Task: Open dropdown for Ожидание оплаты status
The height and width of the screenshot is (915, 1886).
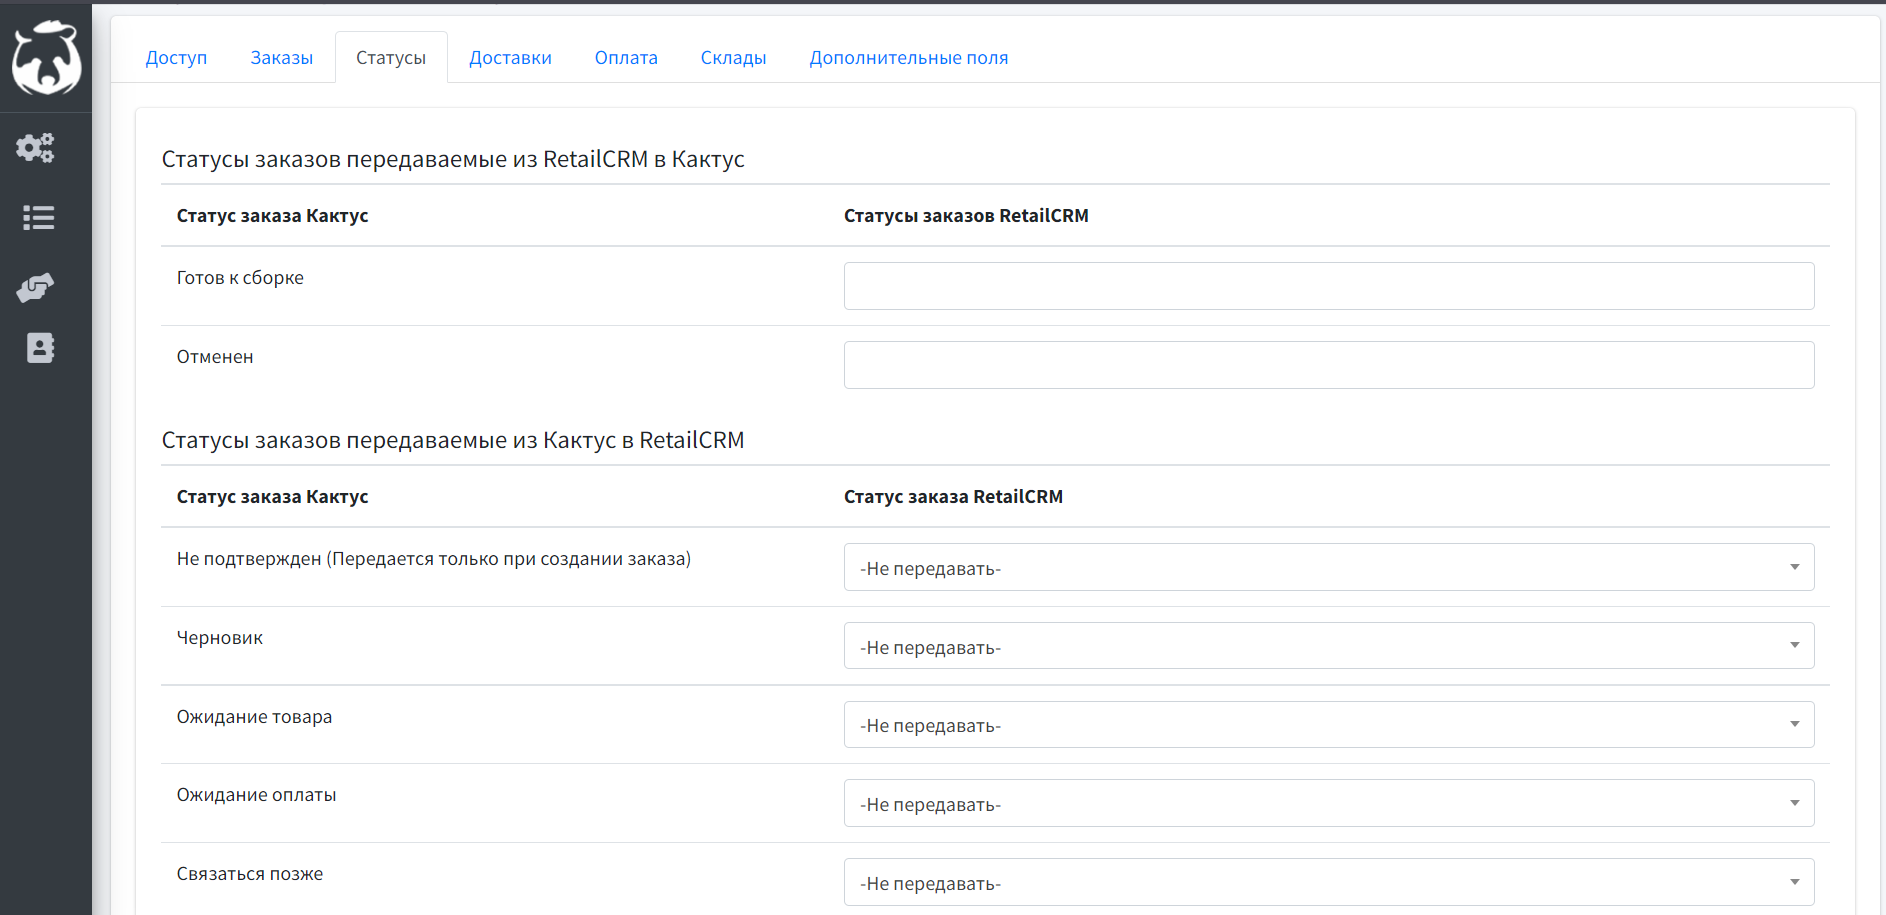Action: 1329,803
